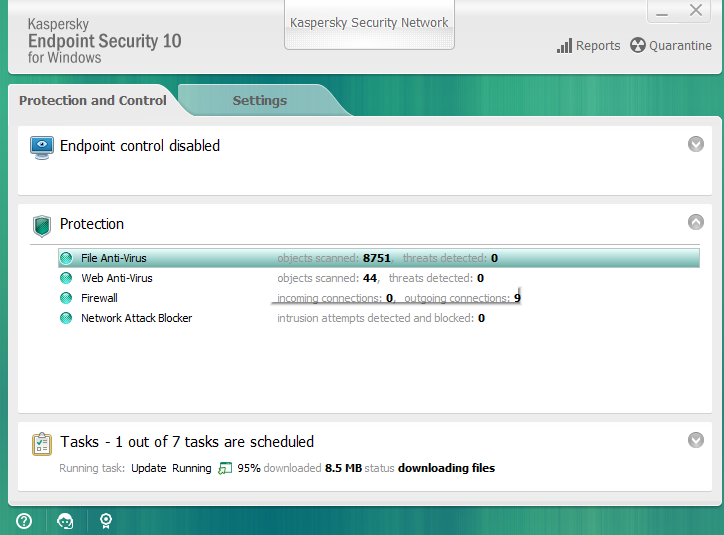Click the Protection section heading
This screenshot has height=535, width=724.
[x=92, y=224]
